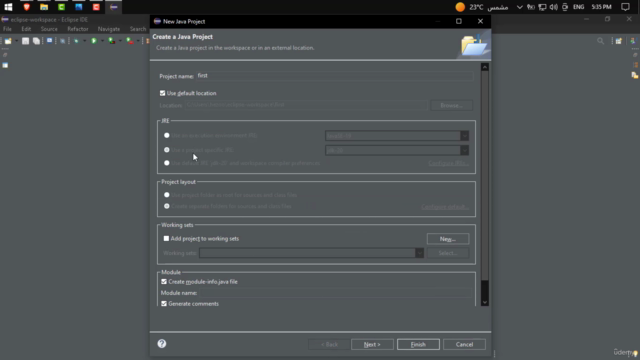
Task: Click the Configure default... link
Action: [x=445, y=207]
